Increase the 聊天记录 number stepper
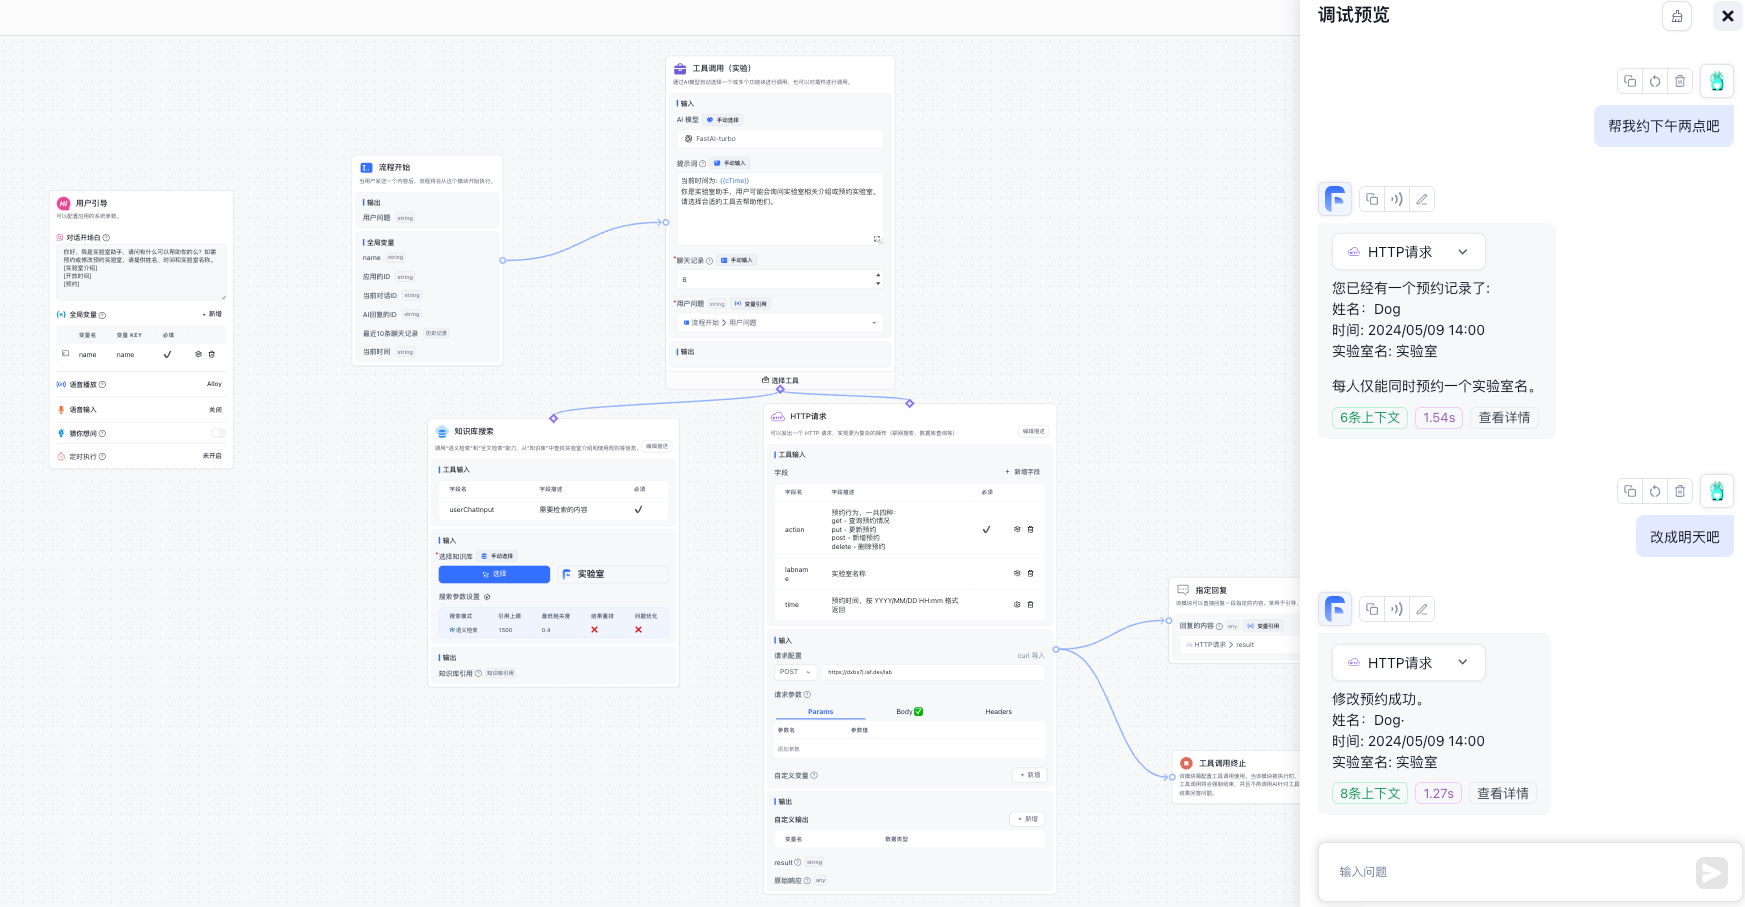This screenshot has height=907, width=1745. tap(878, 274)
